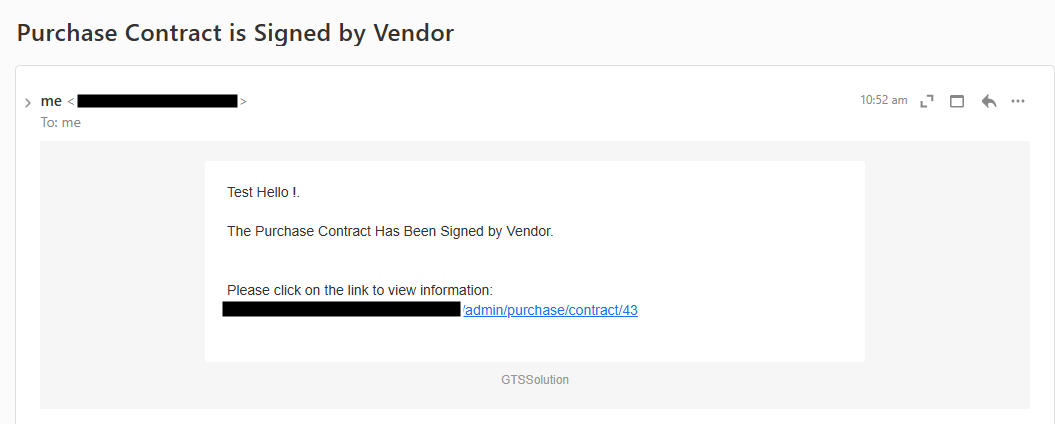Viewport: 1055px width, 424px height.
Task: Click the GTSSolution footer text
Action: [x=535, y=380]
